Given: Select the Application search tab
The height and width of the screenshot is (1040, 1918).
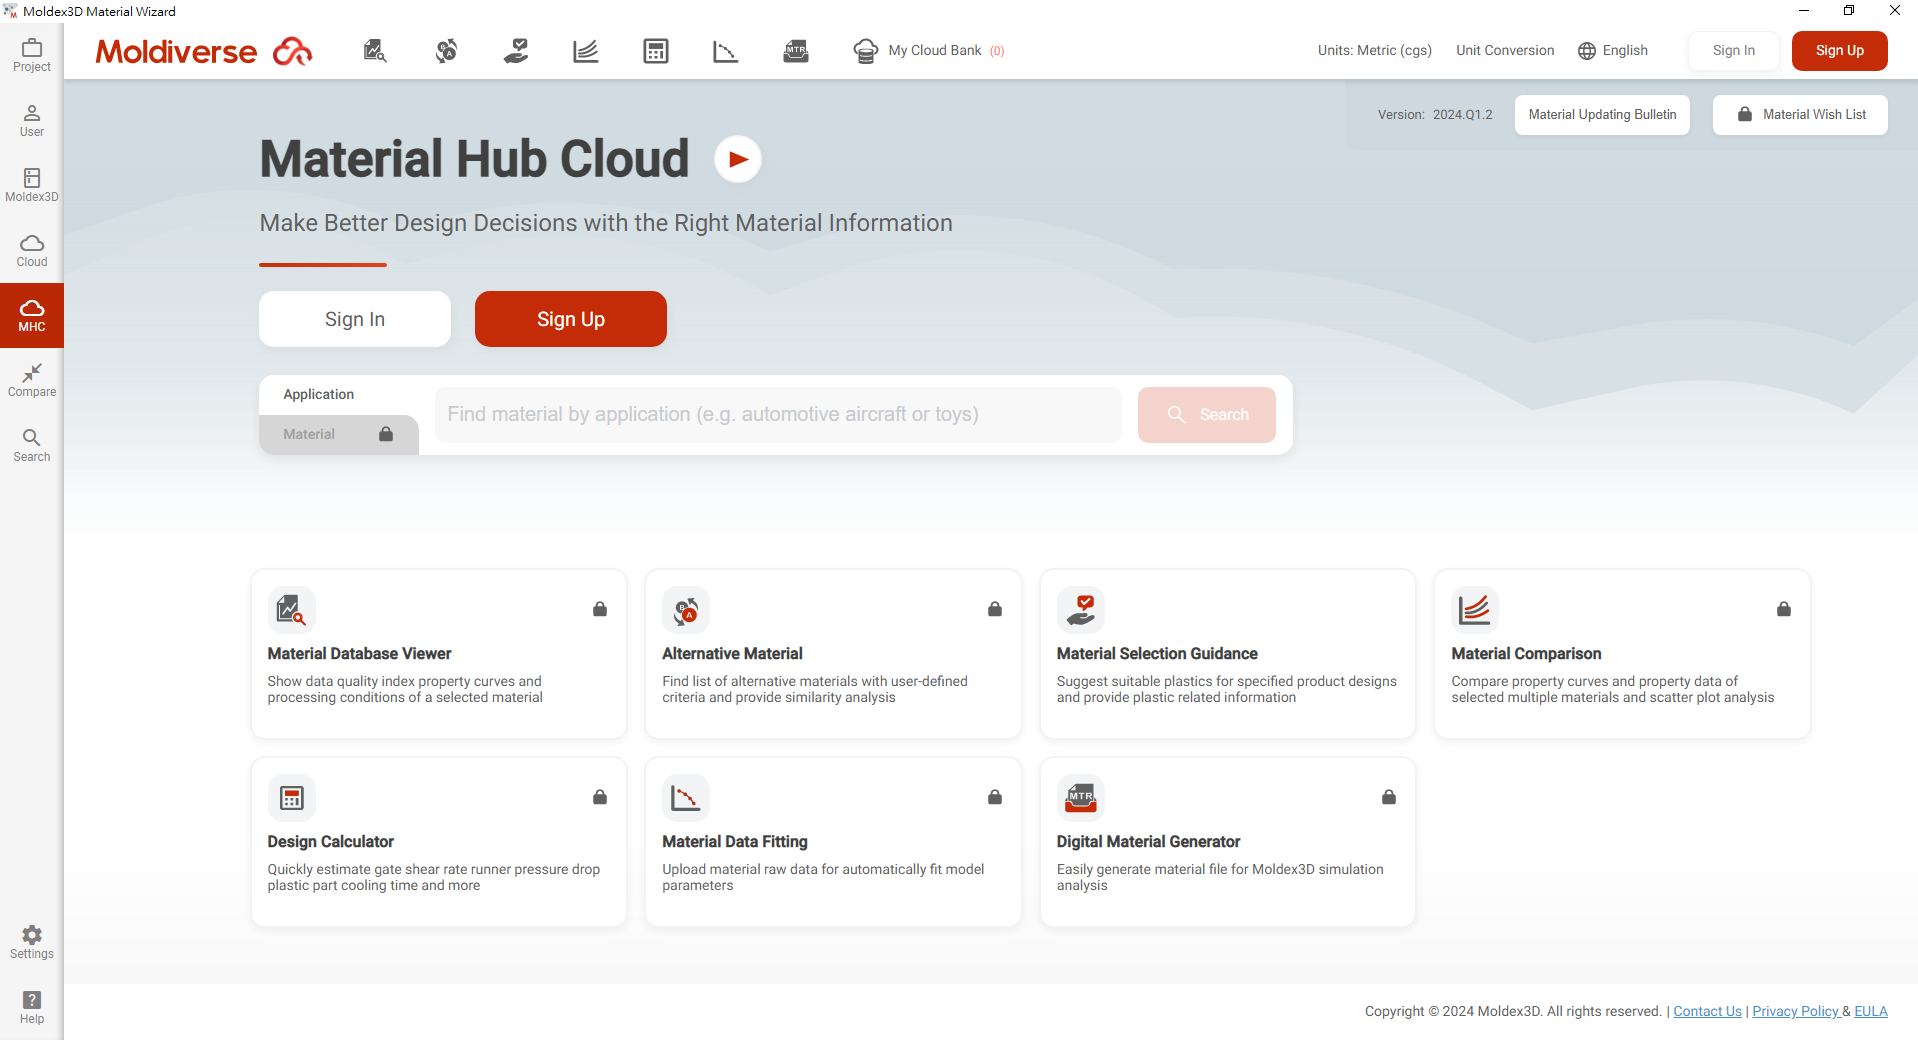Looking at the screenshot, I should click(319, 395).
